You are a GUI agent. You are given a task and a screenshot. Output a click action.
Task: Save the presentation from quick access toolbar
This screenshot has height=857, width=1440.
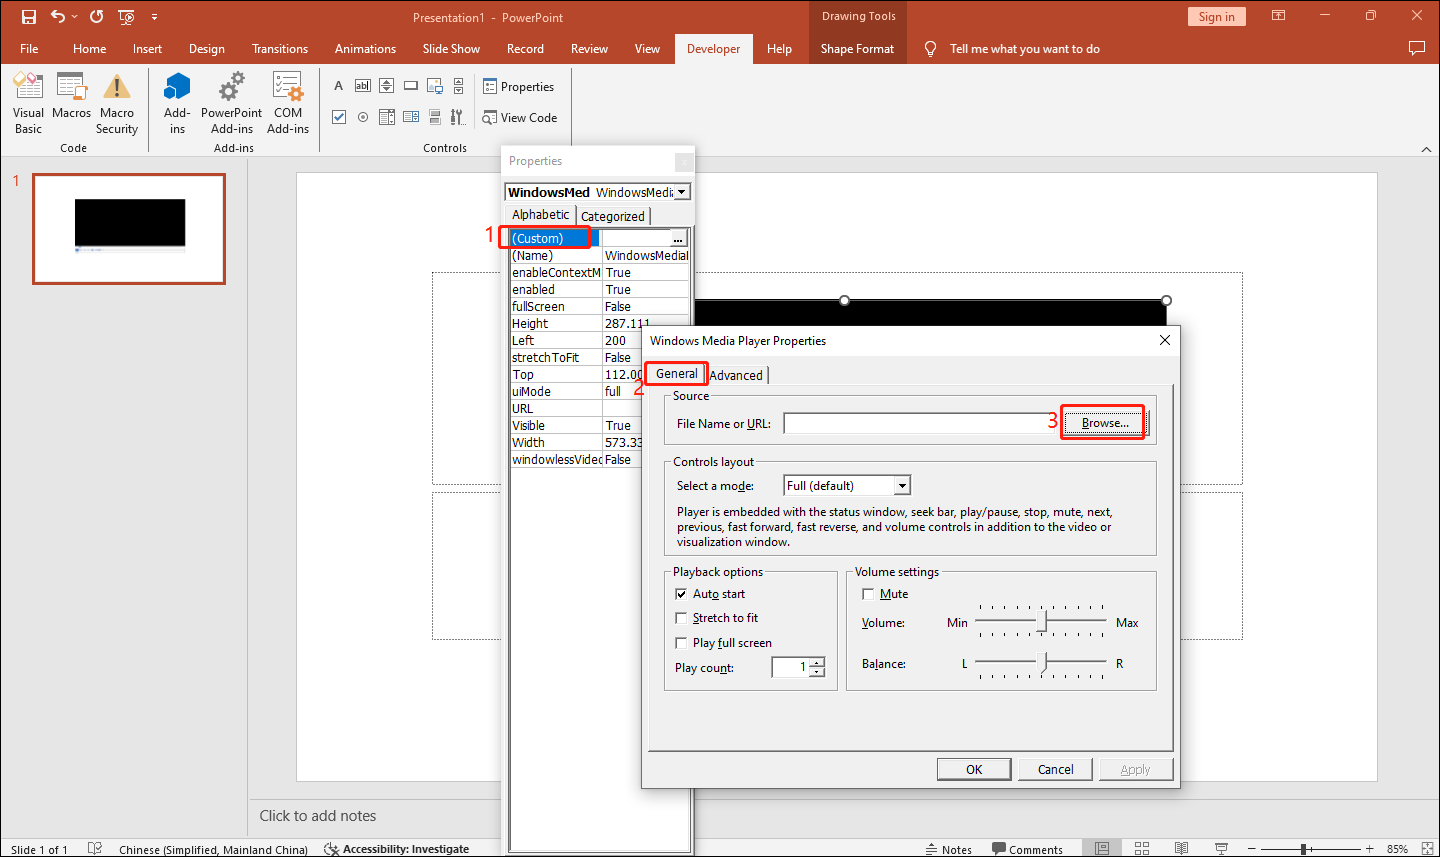[29, 17]
